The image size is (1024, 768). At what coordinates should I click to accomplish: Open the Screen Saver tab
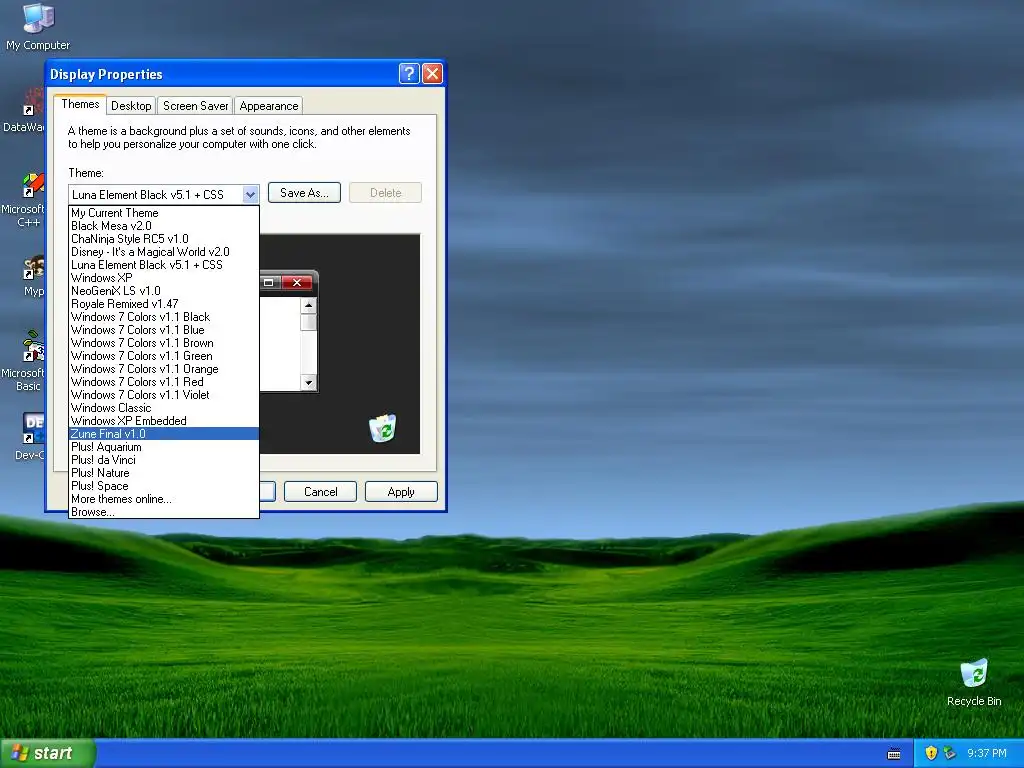195,106
